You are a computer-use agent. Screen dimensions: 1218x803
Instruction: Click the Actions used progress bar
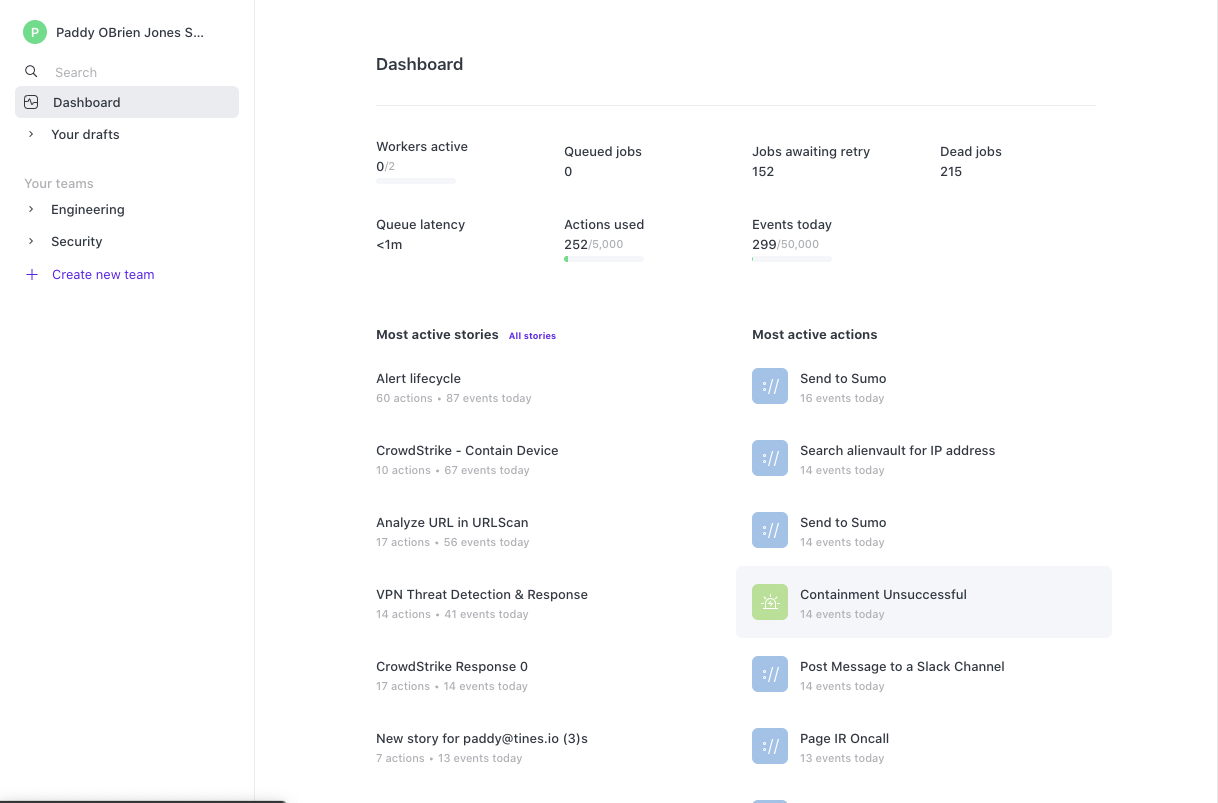pyautogui.click(x=604, y=259)
